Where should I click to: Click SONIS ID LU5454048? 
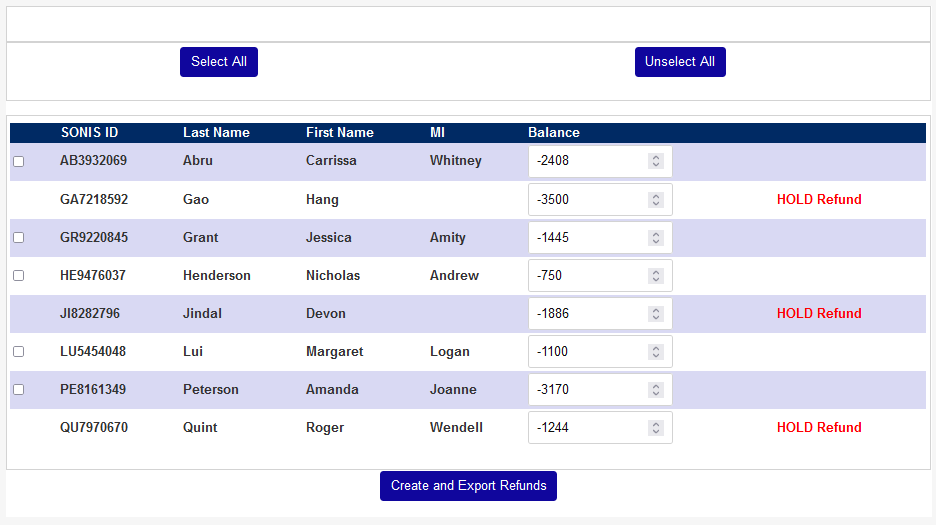tap(93, 351)
